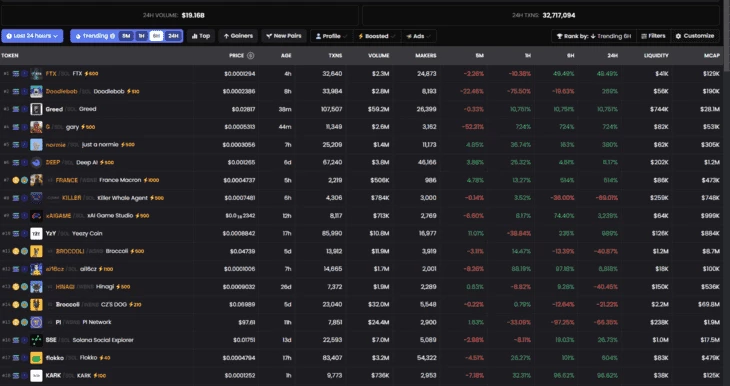The height and width of the screenshot is (386, 730).
Task: Sort by the 24H change column header
Action: (613, 55)
